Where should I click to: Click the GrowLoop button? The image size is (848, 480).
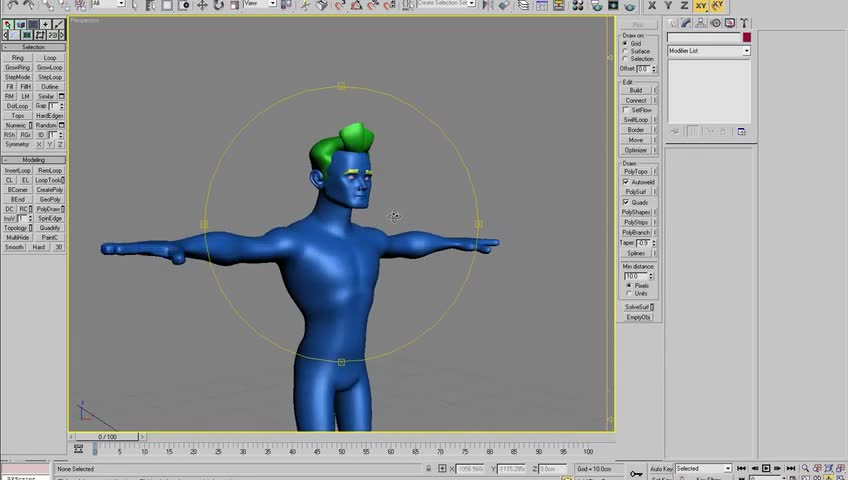click(49, 68)
